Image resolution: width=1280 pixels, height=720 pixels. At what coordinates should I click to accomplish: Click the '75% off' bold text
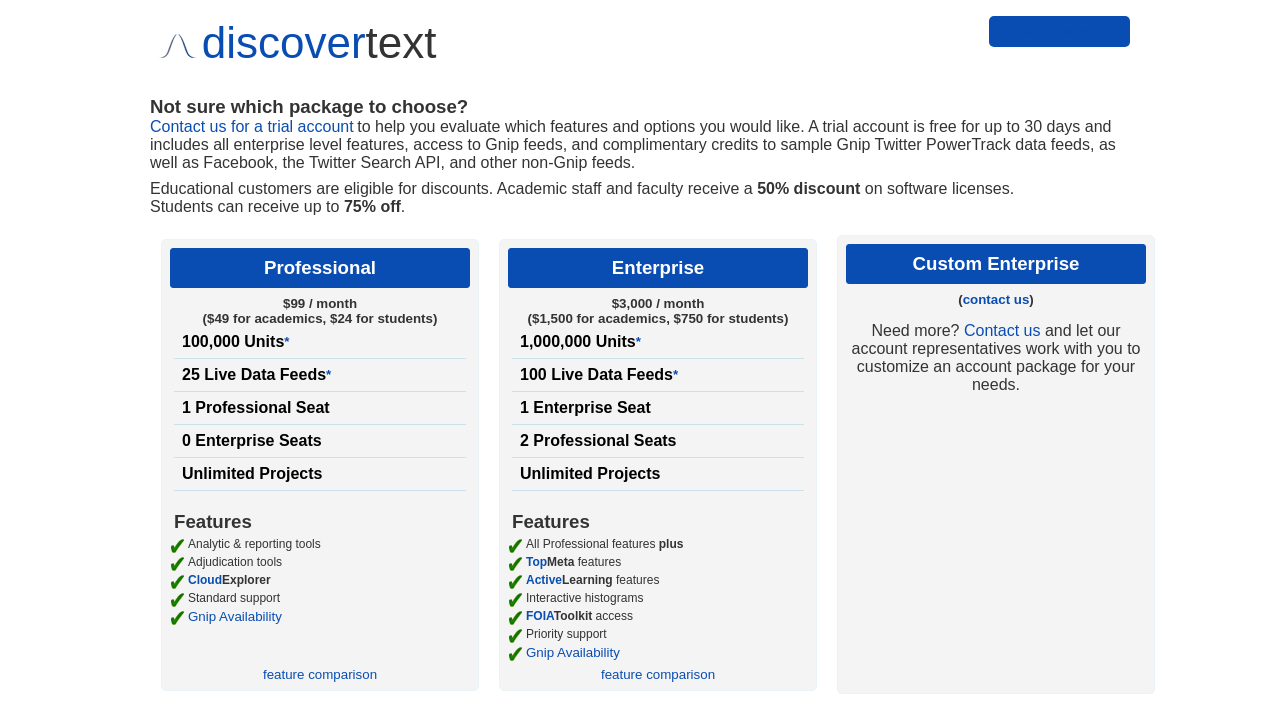pos(372,207)
